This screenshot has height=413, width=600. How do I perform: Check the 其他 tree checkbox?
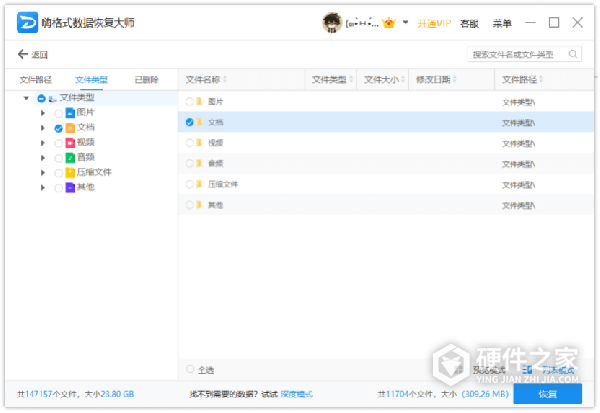point(59,188)
